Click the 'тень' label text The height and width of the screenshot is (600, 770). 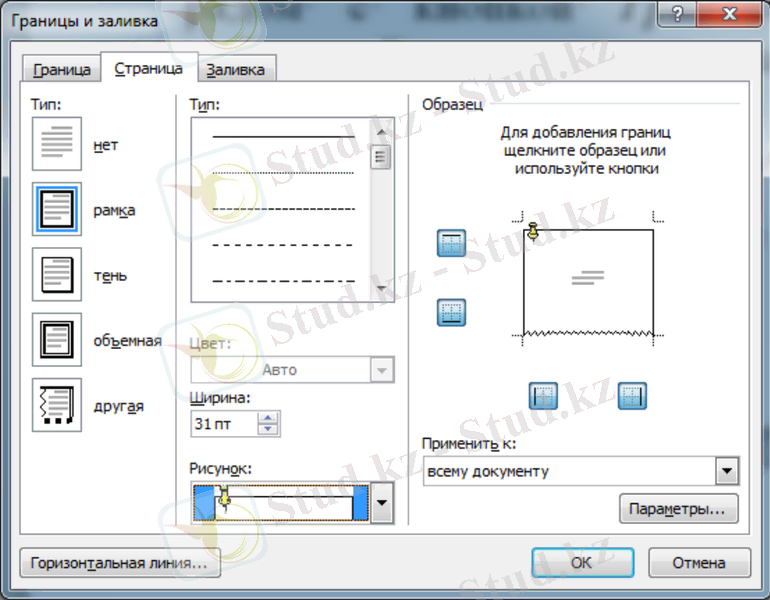[110, 276]
